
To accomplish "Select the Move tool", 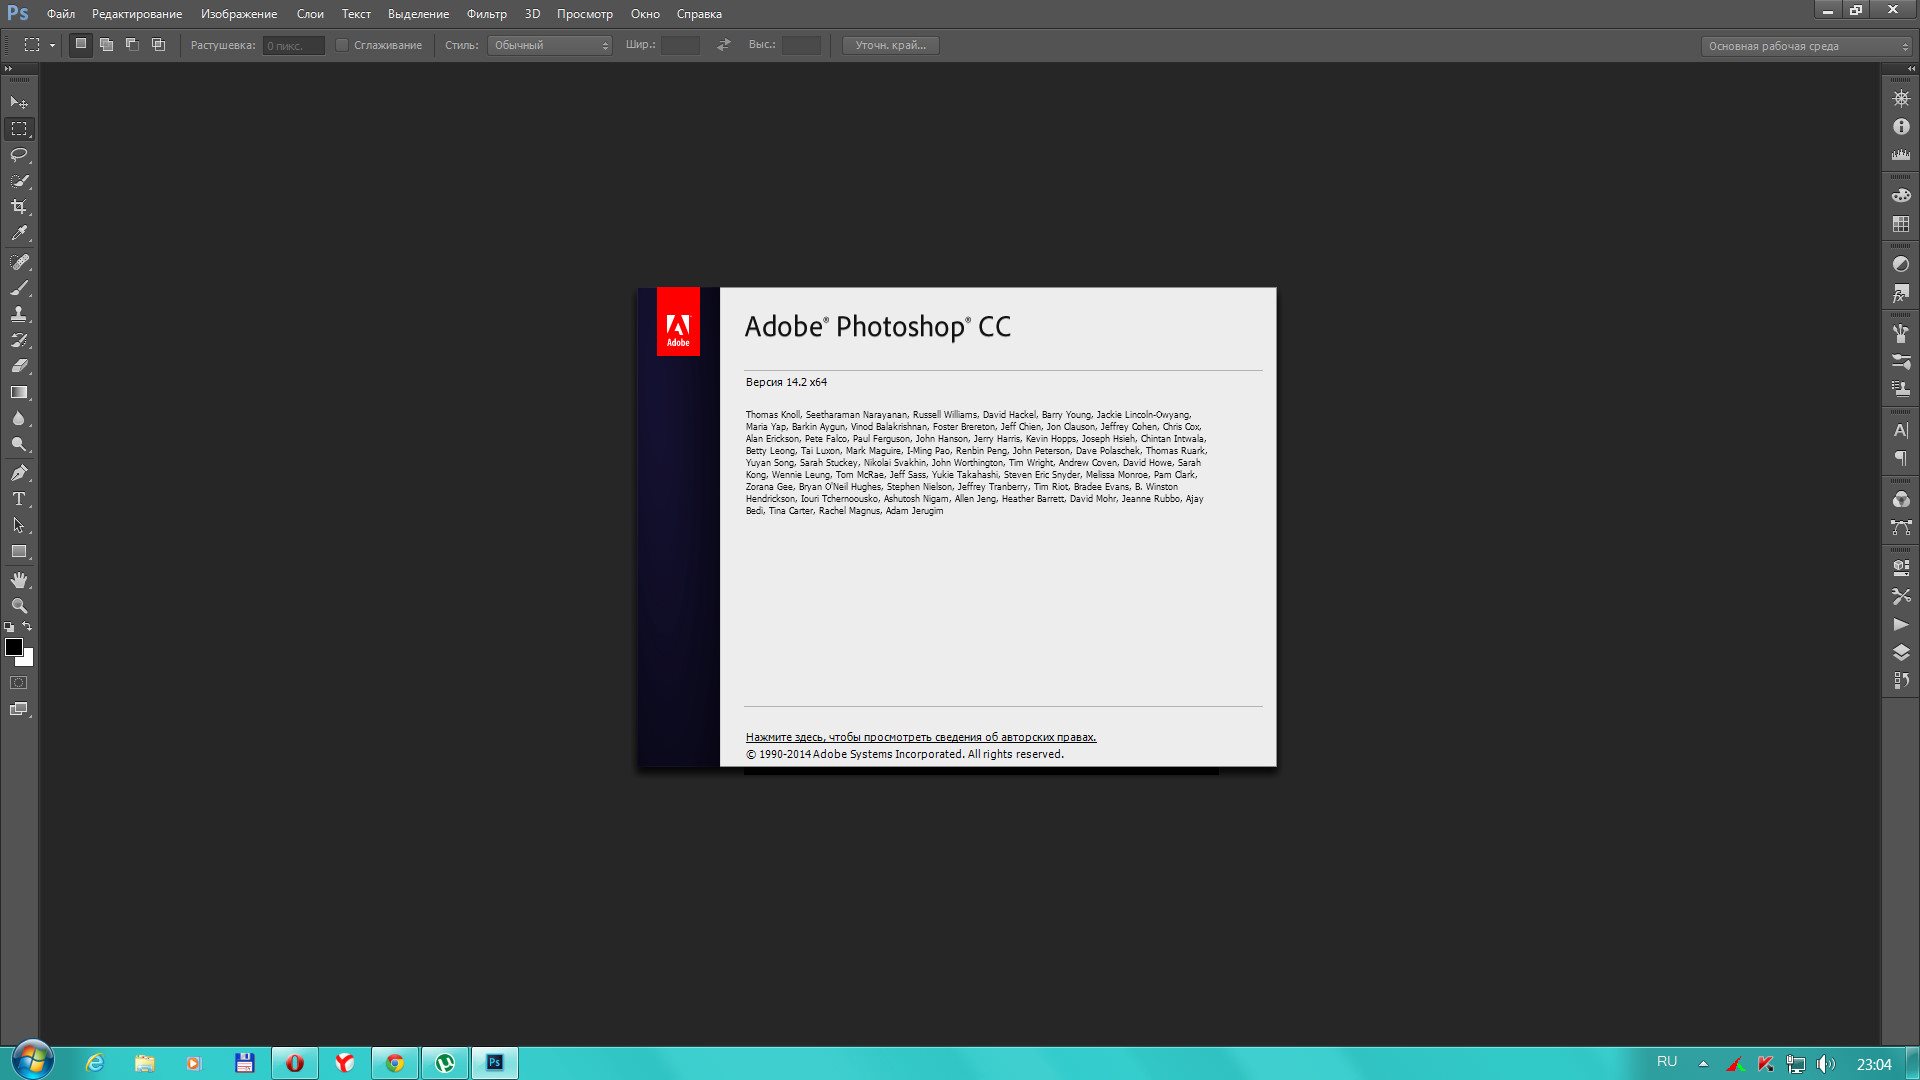I will point(19,102).
